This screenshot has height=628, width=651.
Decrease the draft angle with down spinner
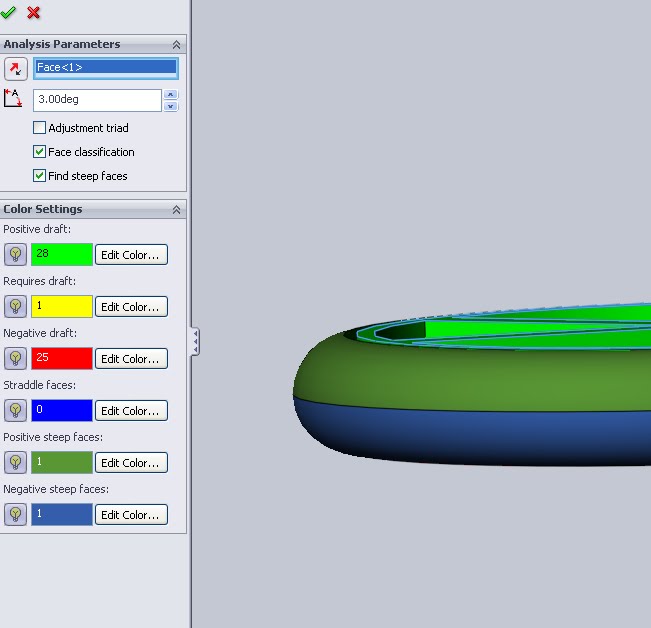point(171,106)
